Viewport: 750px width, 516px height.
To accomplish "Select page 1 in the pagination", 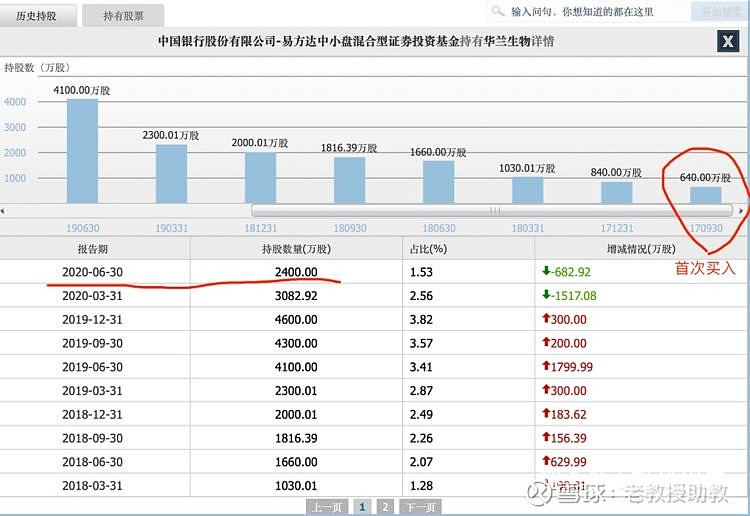I will coord(361,507).
